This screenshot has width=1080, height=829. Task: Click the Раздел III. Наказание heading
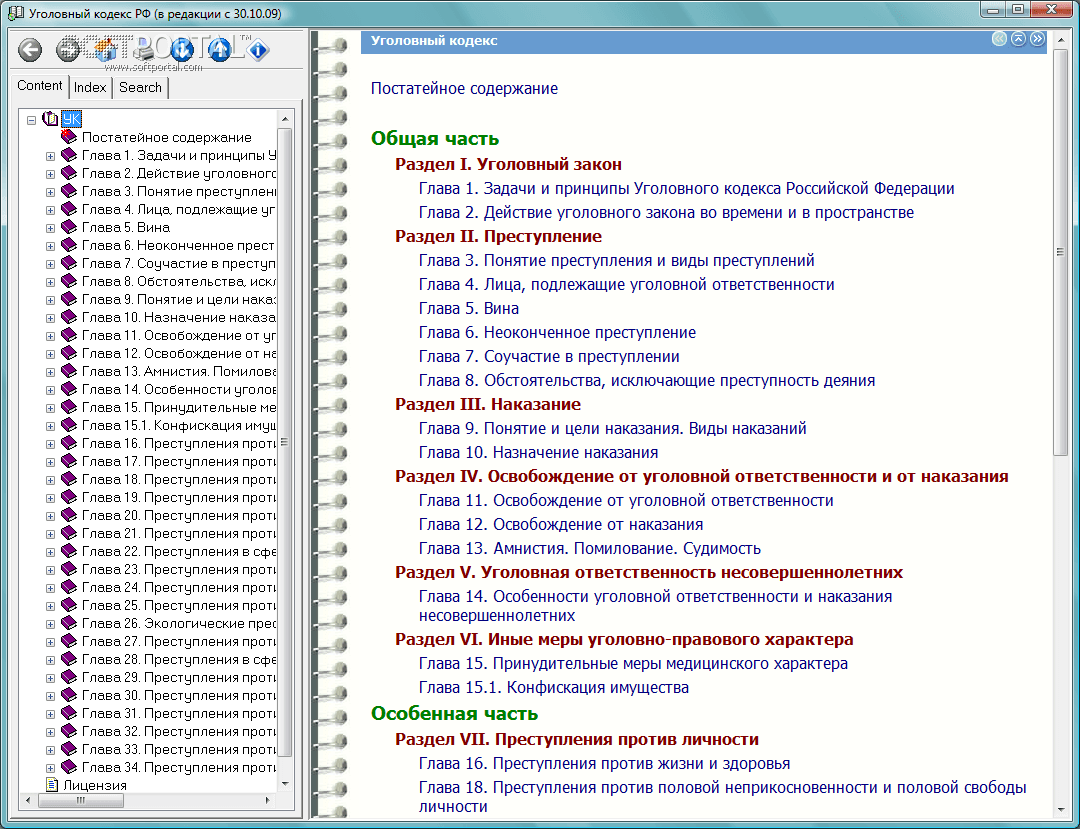[x=488, y=404]
